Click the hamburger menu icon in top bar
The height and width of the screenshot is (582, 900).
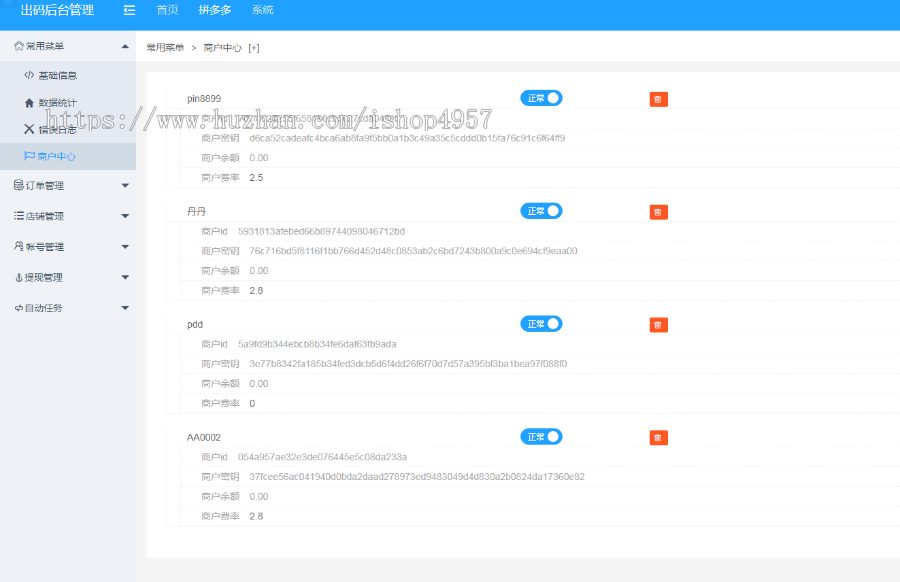click(x=128, y=11)
